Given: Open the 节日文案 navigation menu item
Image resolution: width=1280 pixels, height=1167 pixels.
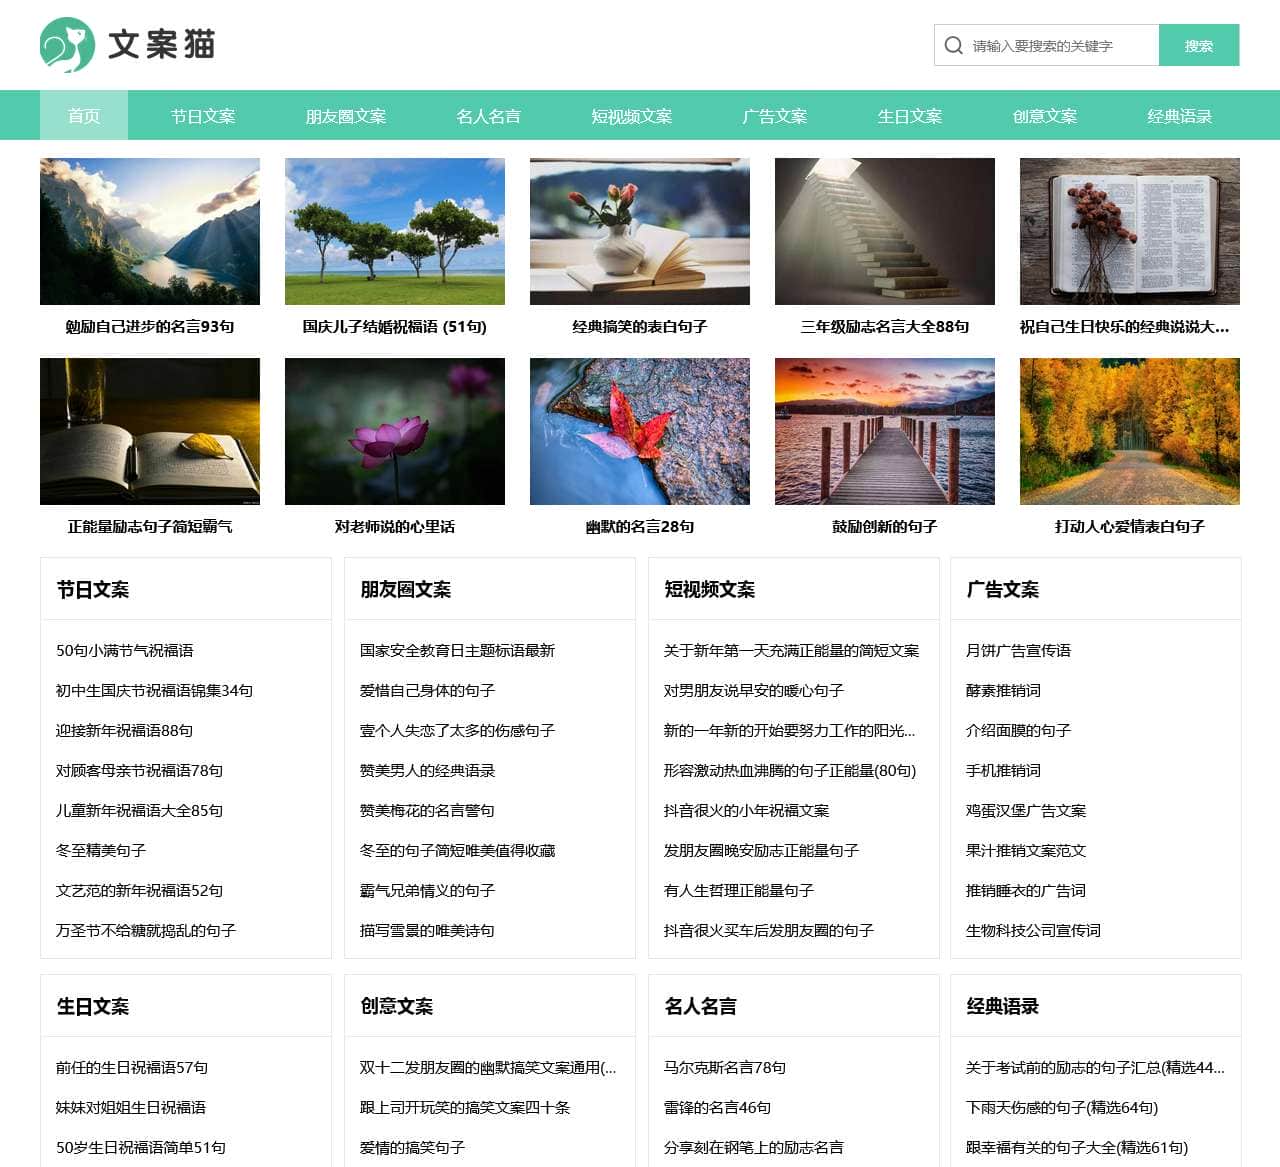Looking at the screenshot, I should [x=203, y=116].
